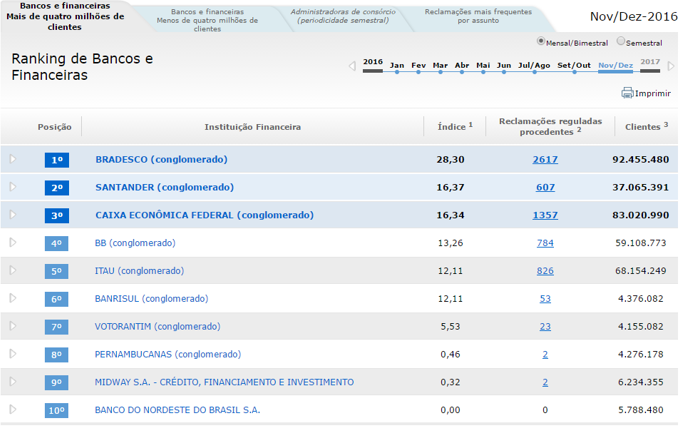
Task: Expand the ITAU row arrow
Action: 13,270
